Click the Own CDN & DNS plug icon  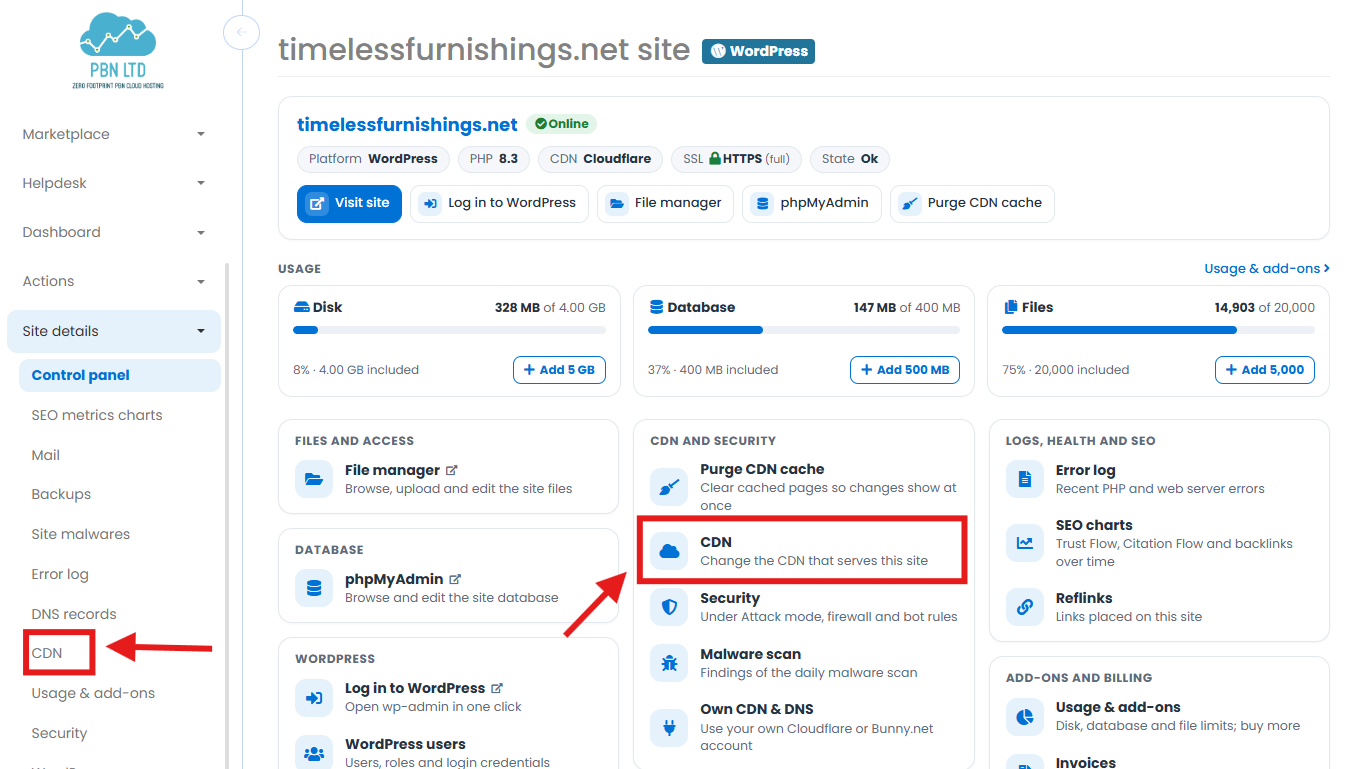click(669, 728)
